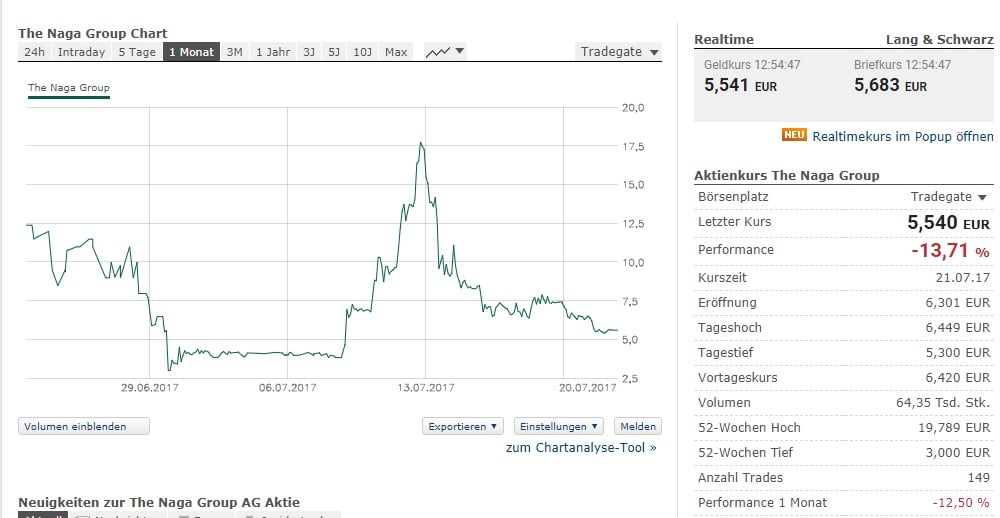
Task: Select the 5 Tage range tab
Action: (x=137, y=52)
